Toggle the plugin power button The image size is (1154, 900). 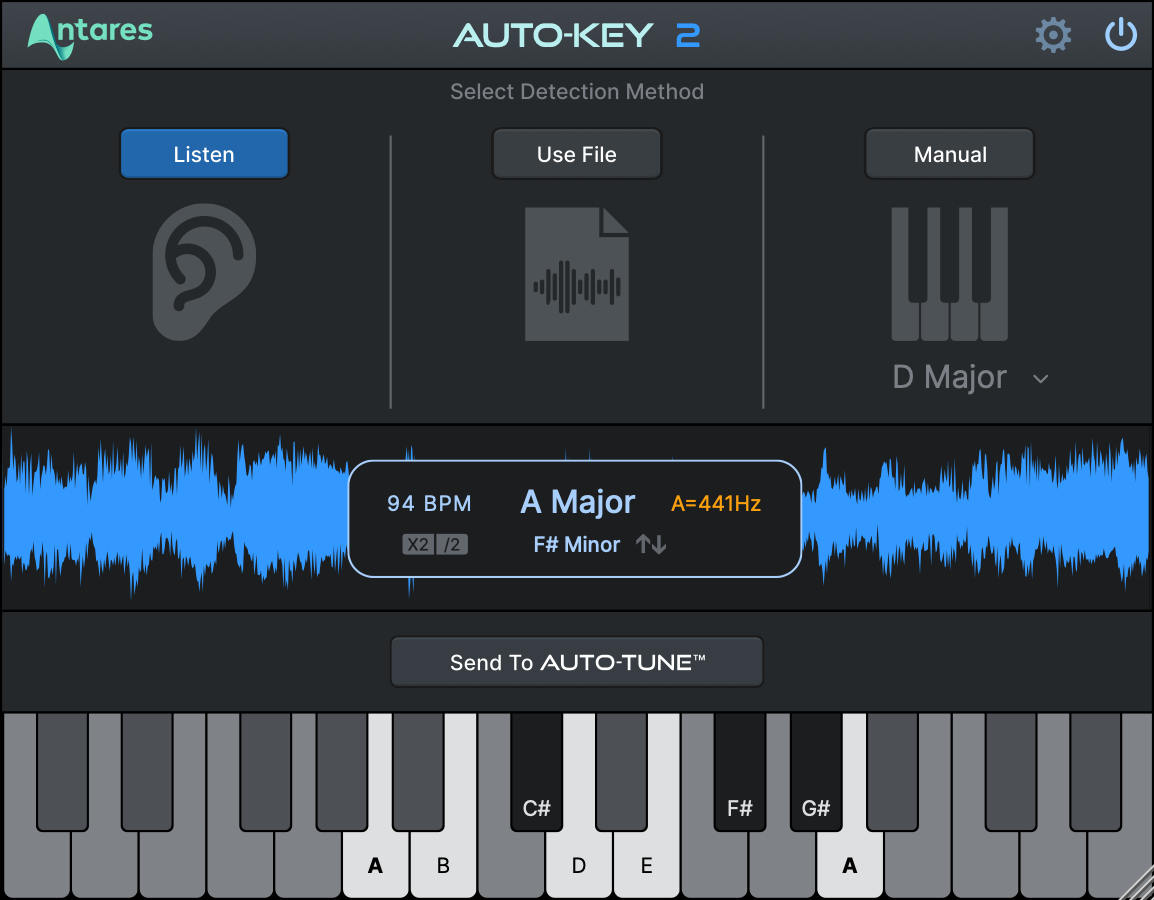tap(1121, 34)
